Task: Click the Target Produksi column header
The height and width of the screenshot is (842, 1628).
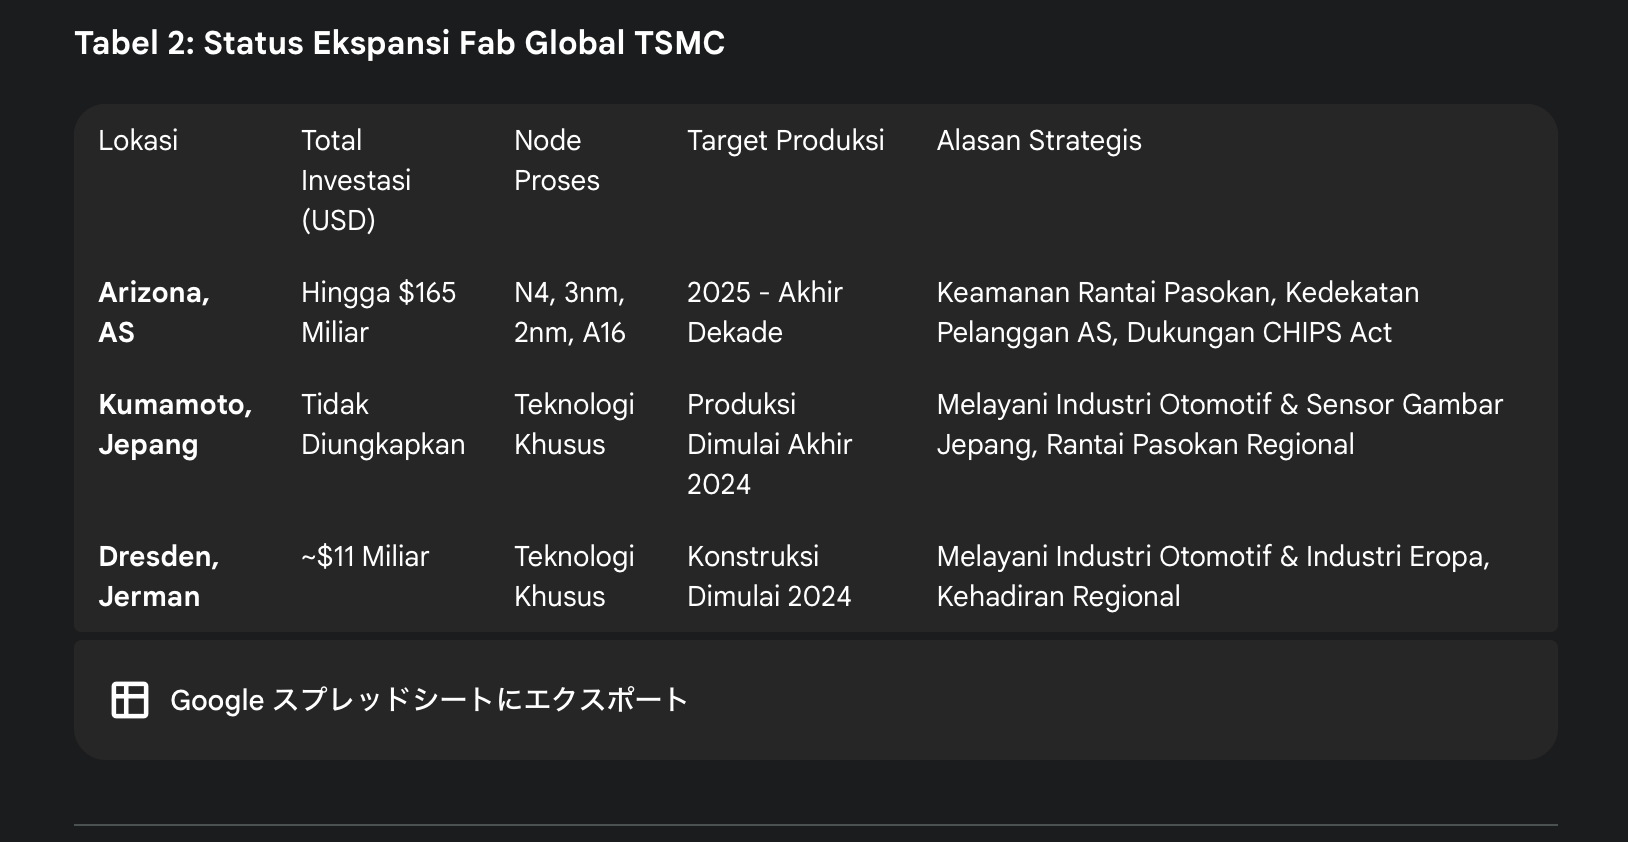Action: click(x=785, y=140)
